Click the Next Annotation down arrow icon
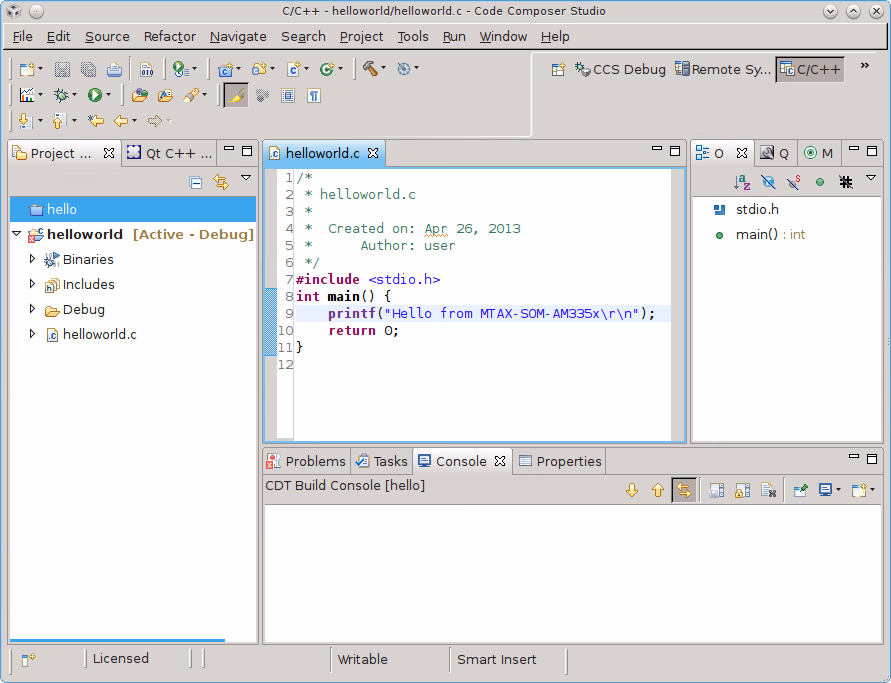 pos(25,120)
